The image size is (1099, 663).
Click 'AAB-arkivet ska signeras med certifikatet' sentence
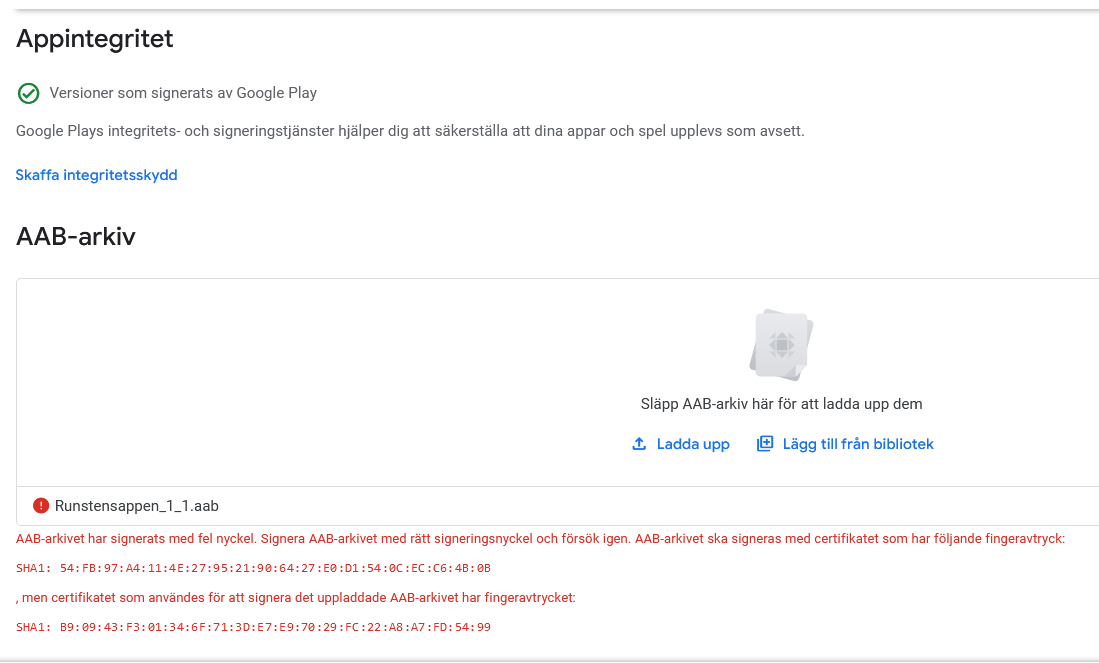pyautogui.click(x=850, y=538)
